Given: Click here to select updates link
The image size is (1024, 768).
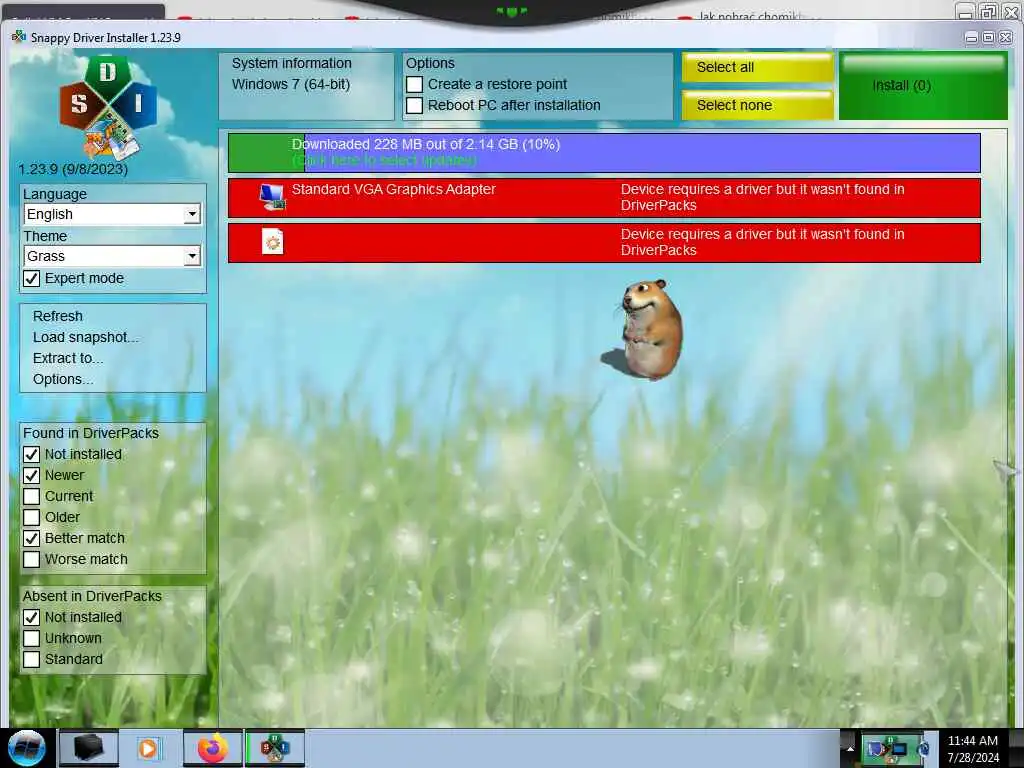Looking at the screenshot, I should (384, 161).
